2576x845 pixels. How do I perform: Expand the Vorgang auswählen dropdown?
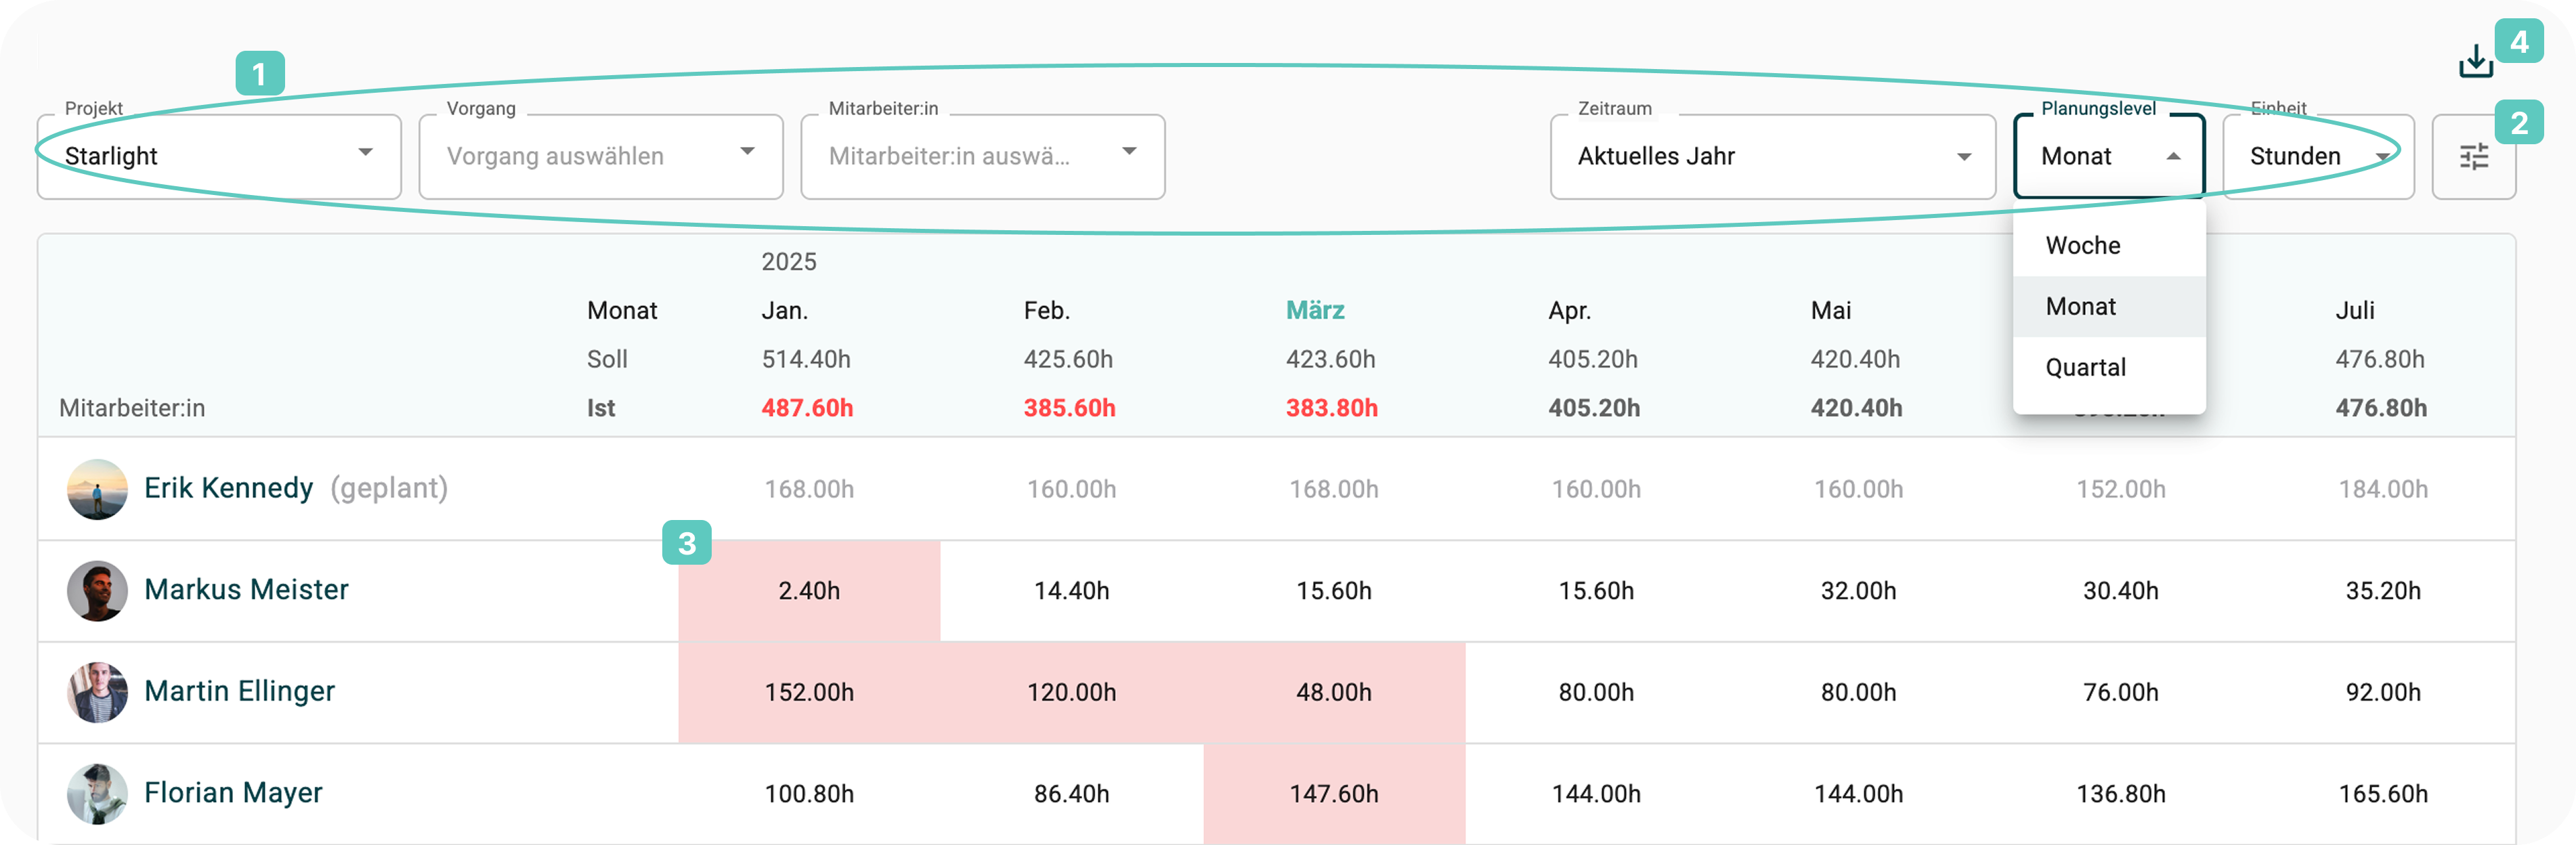click(x=600, y=157)
